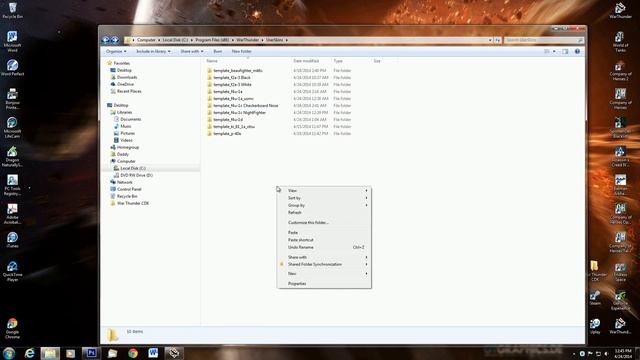
Task: Select Customize this folder option
Action: tap(324, 223)
